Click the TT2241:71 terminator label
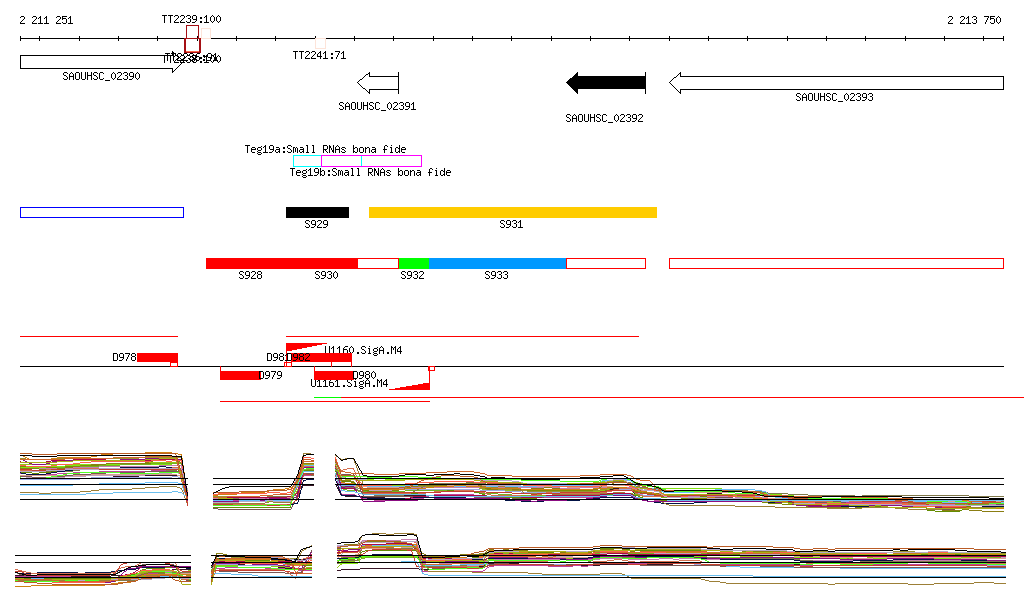Viewport: 1024px width, 611px height. pos(319,55)
